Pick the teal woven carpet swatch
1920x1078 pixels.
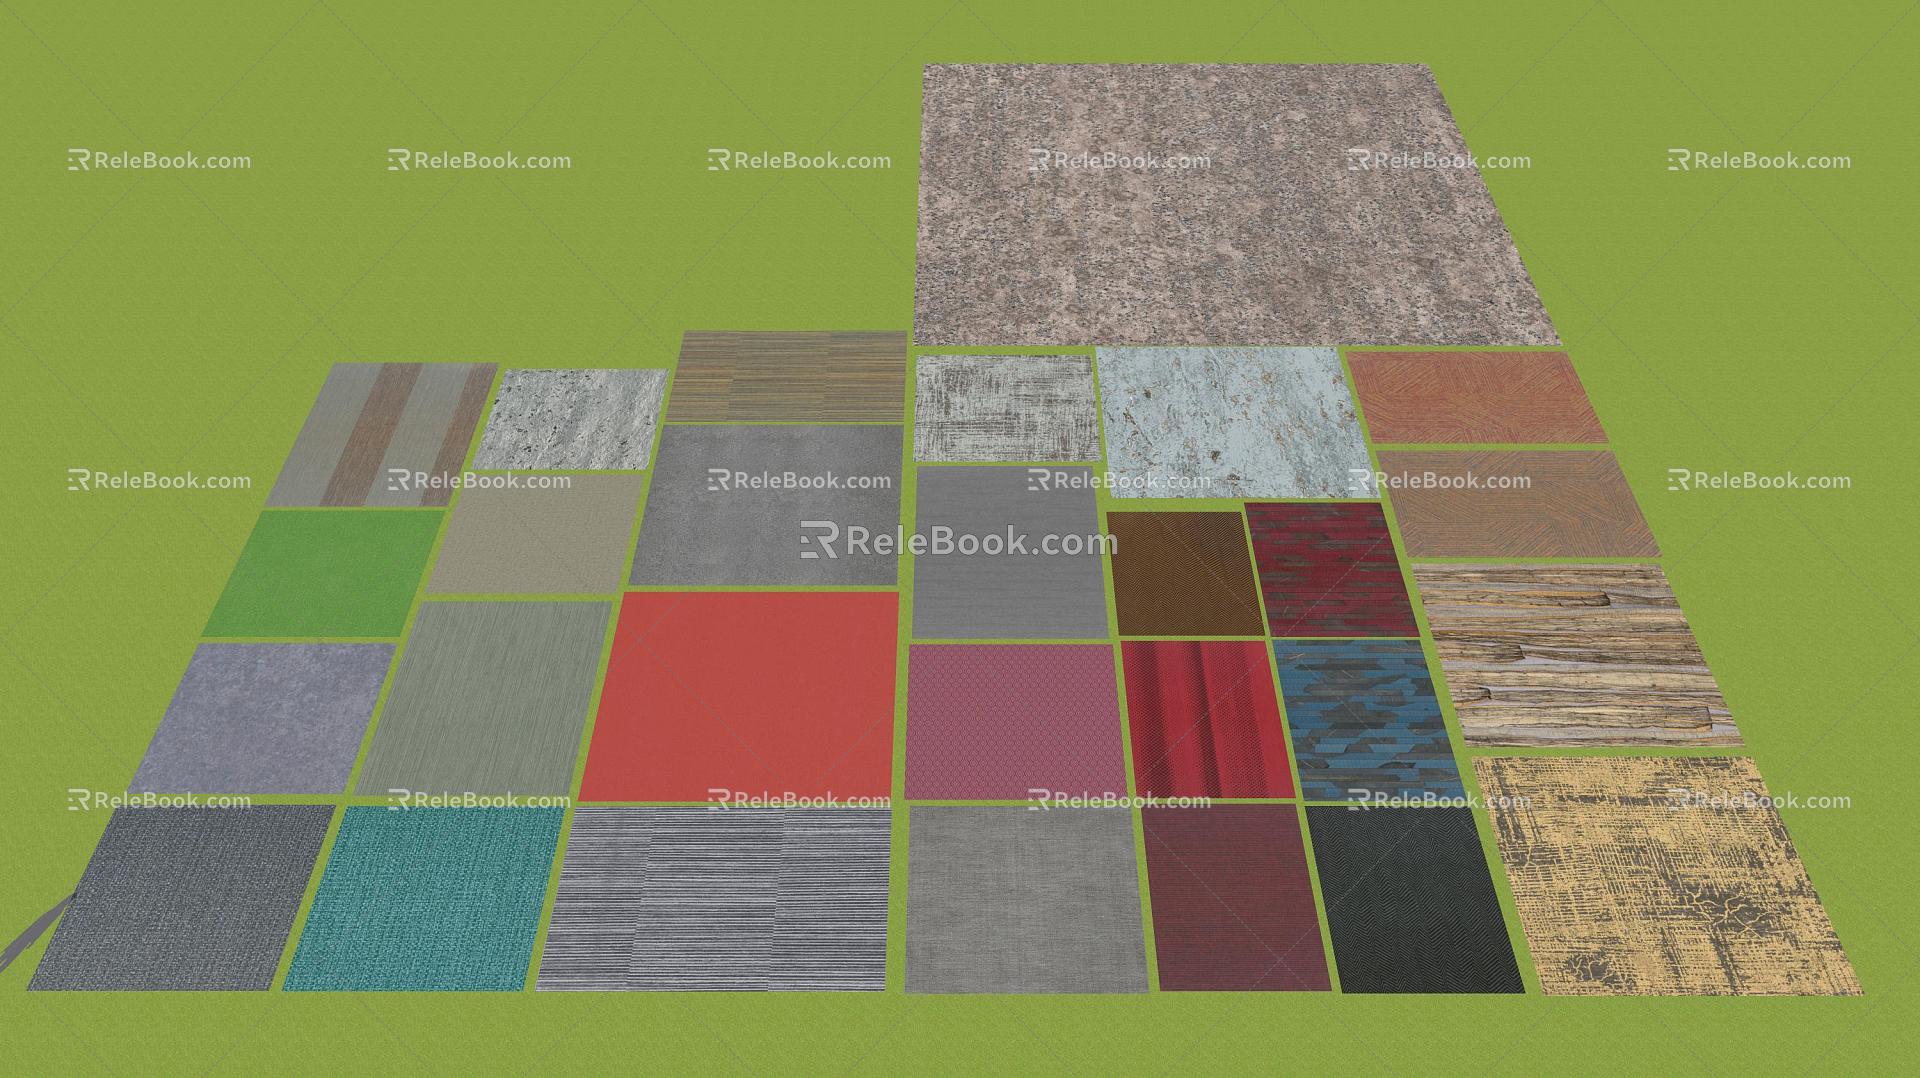pyautogui.click(x=424, y=897)
